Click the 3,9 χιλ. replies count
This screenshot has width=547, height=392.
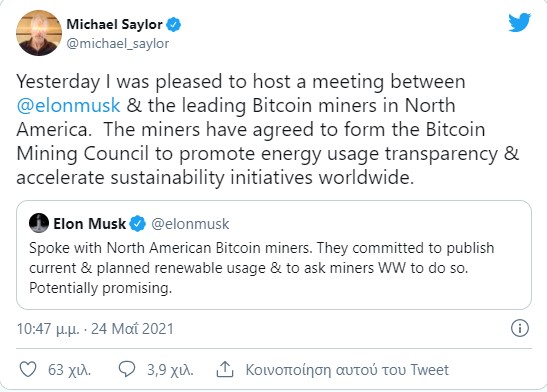170,370
